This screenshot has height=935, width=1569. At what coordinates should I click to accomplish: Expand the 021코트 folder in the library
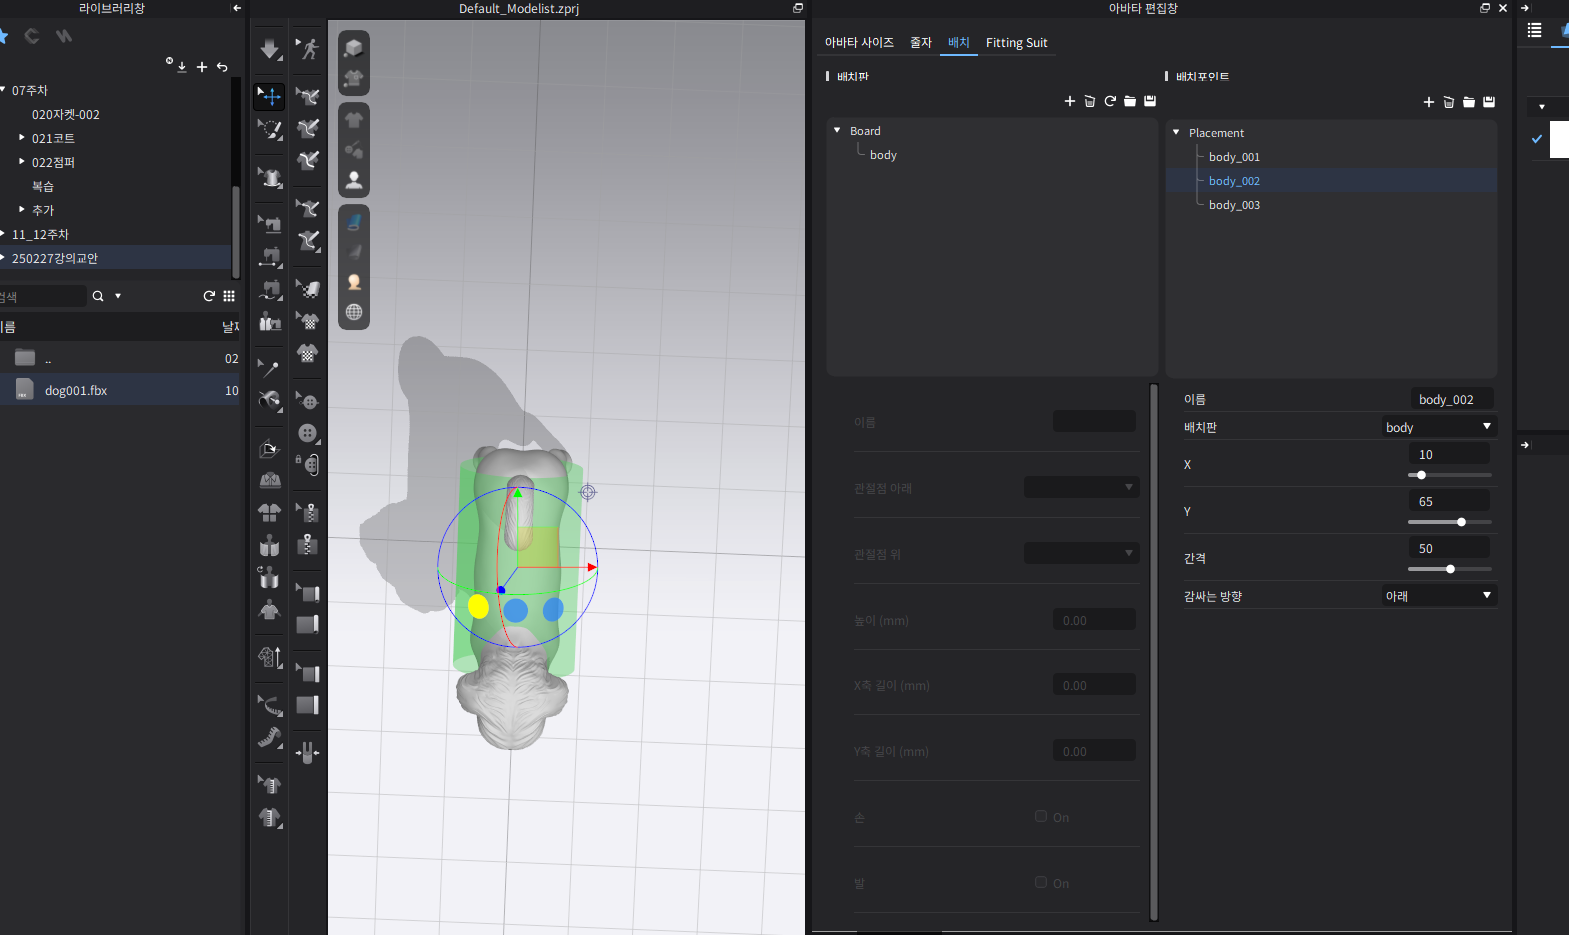tap(22, 137)
